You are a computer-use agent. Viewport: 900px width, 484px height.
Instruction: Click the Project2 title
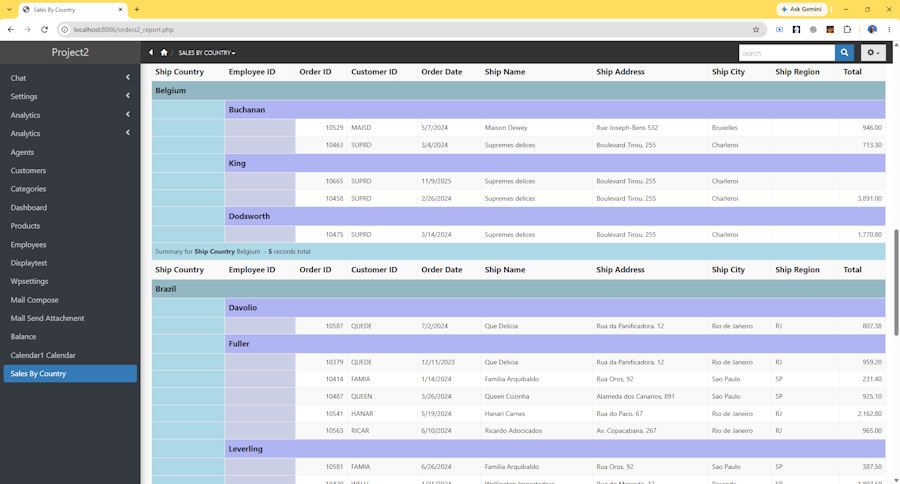tap(70, 52)
